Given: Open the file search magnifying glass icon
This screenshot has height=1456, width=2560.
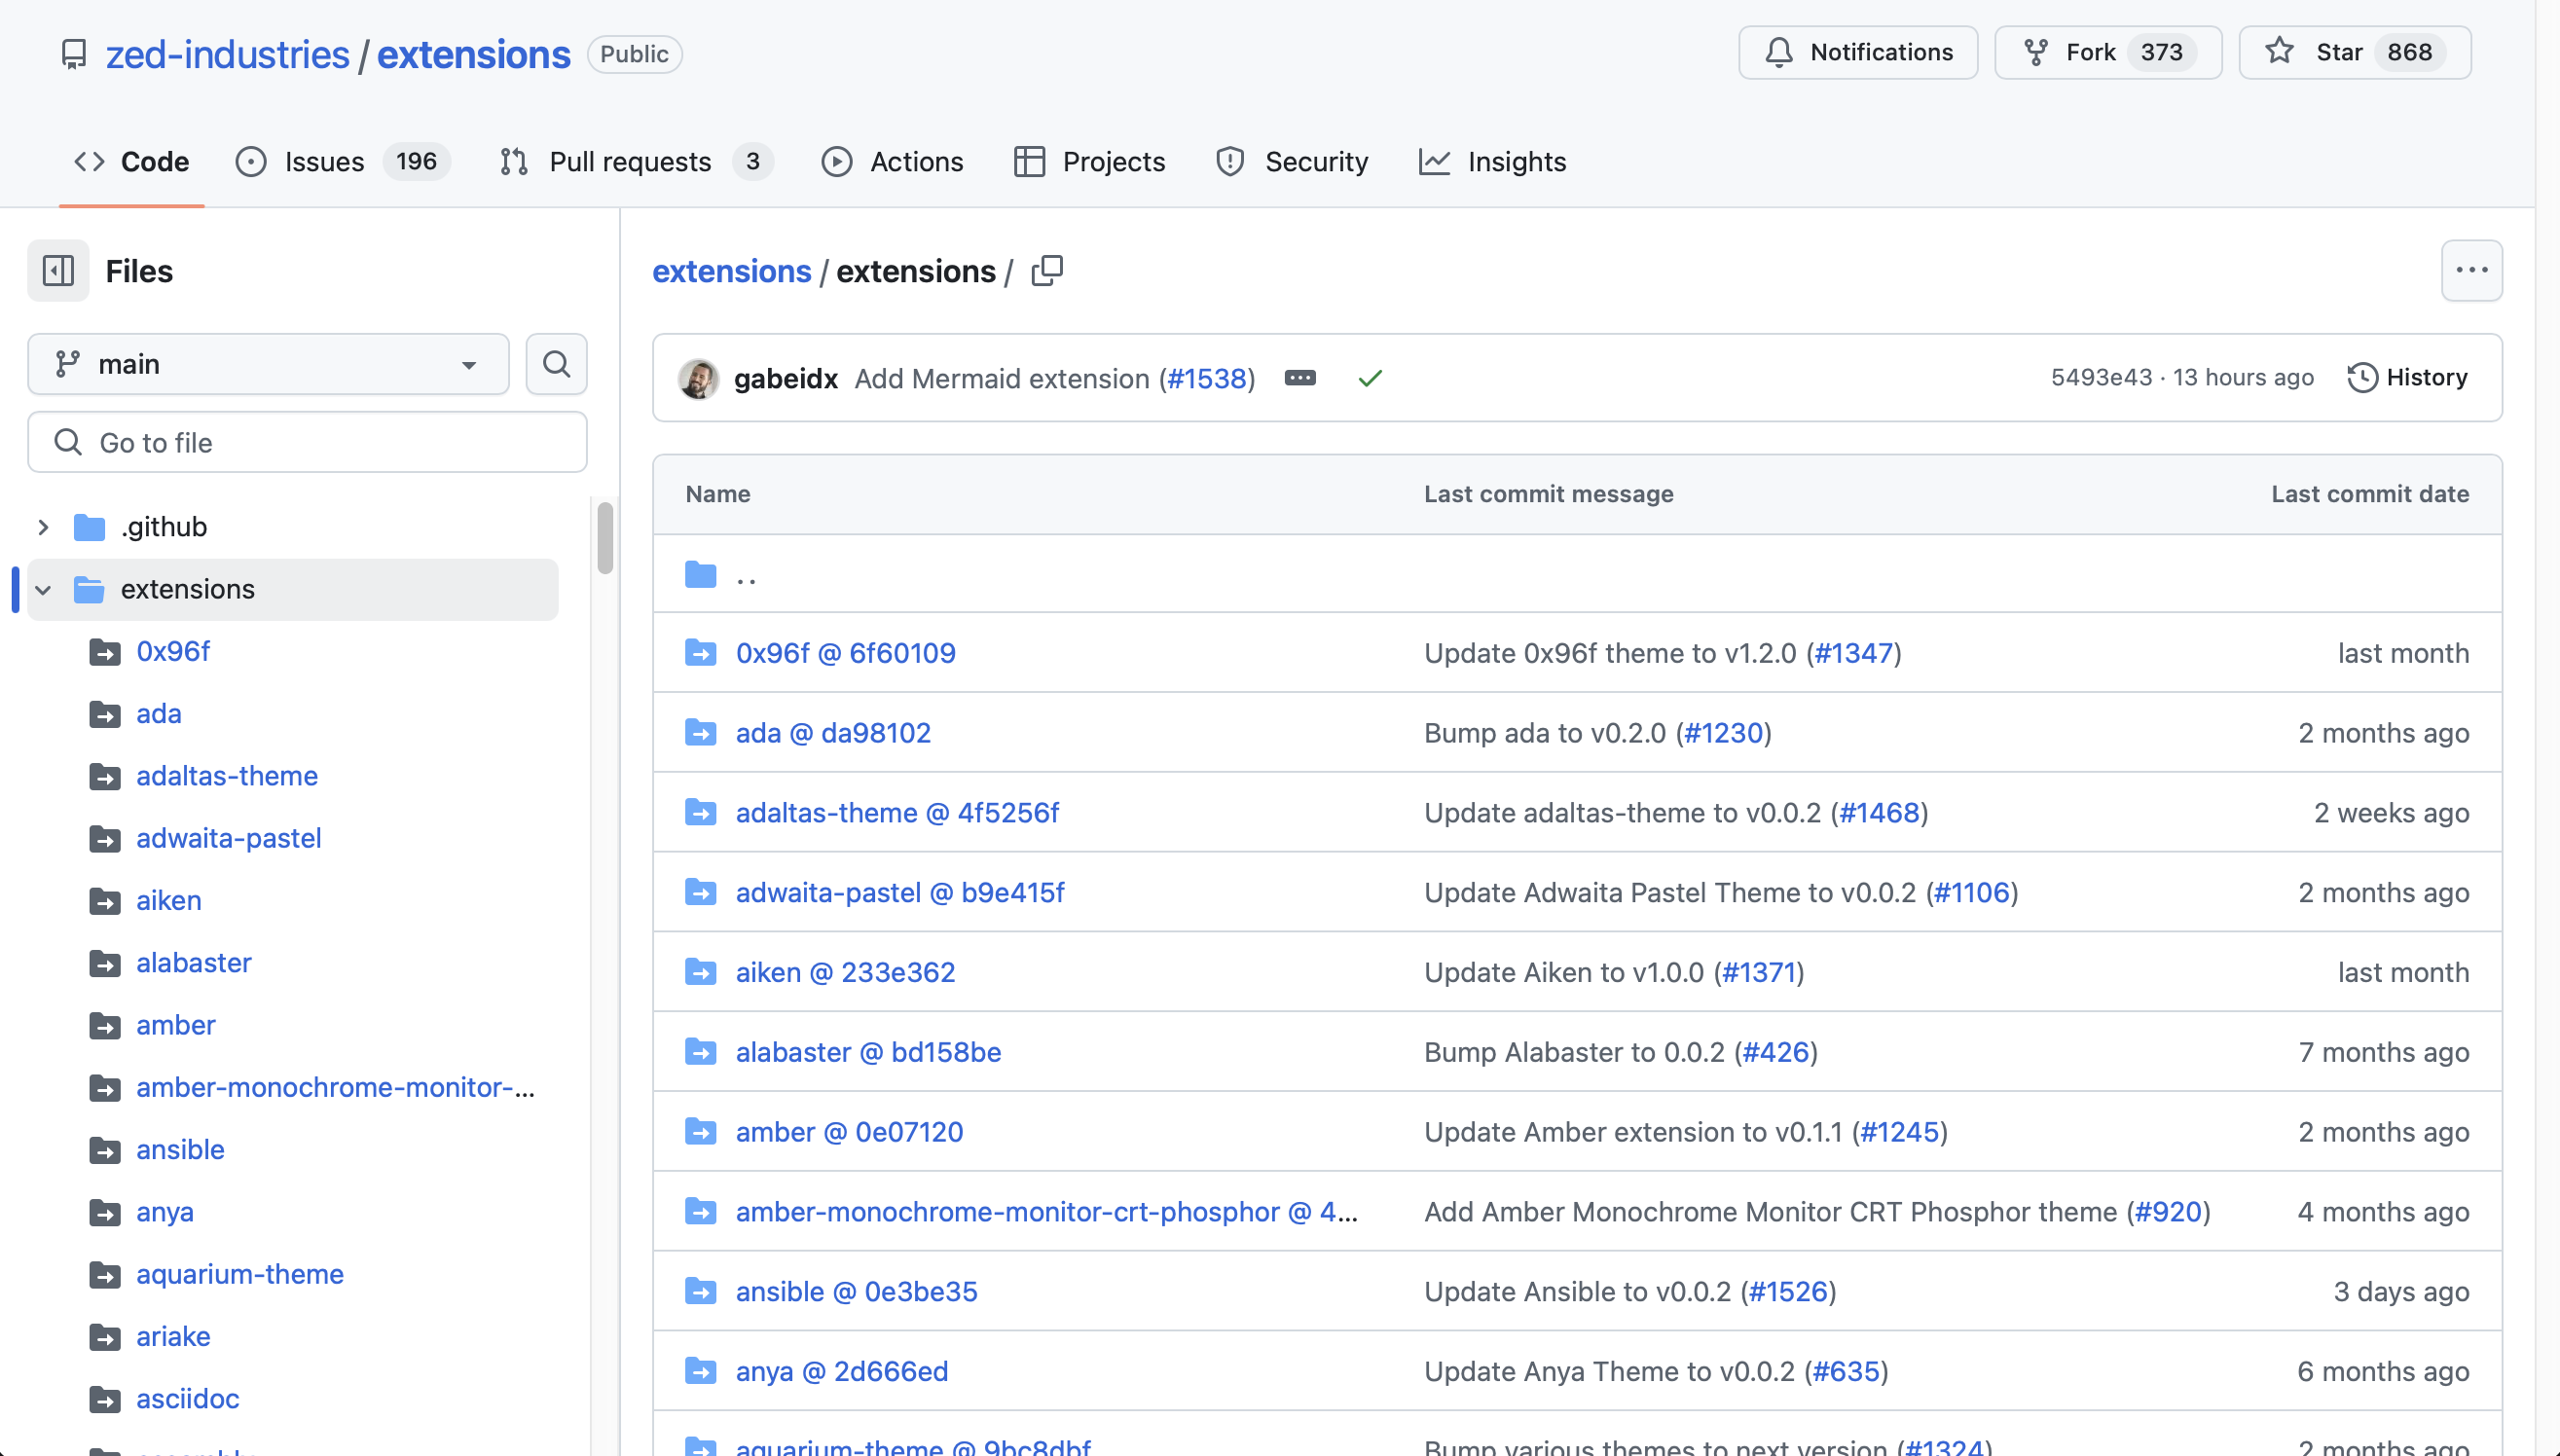Looking at the screenshot, I should click(x=556, y=364).
